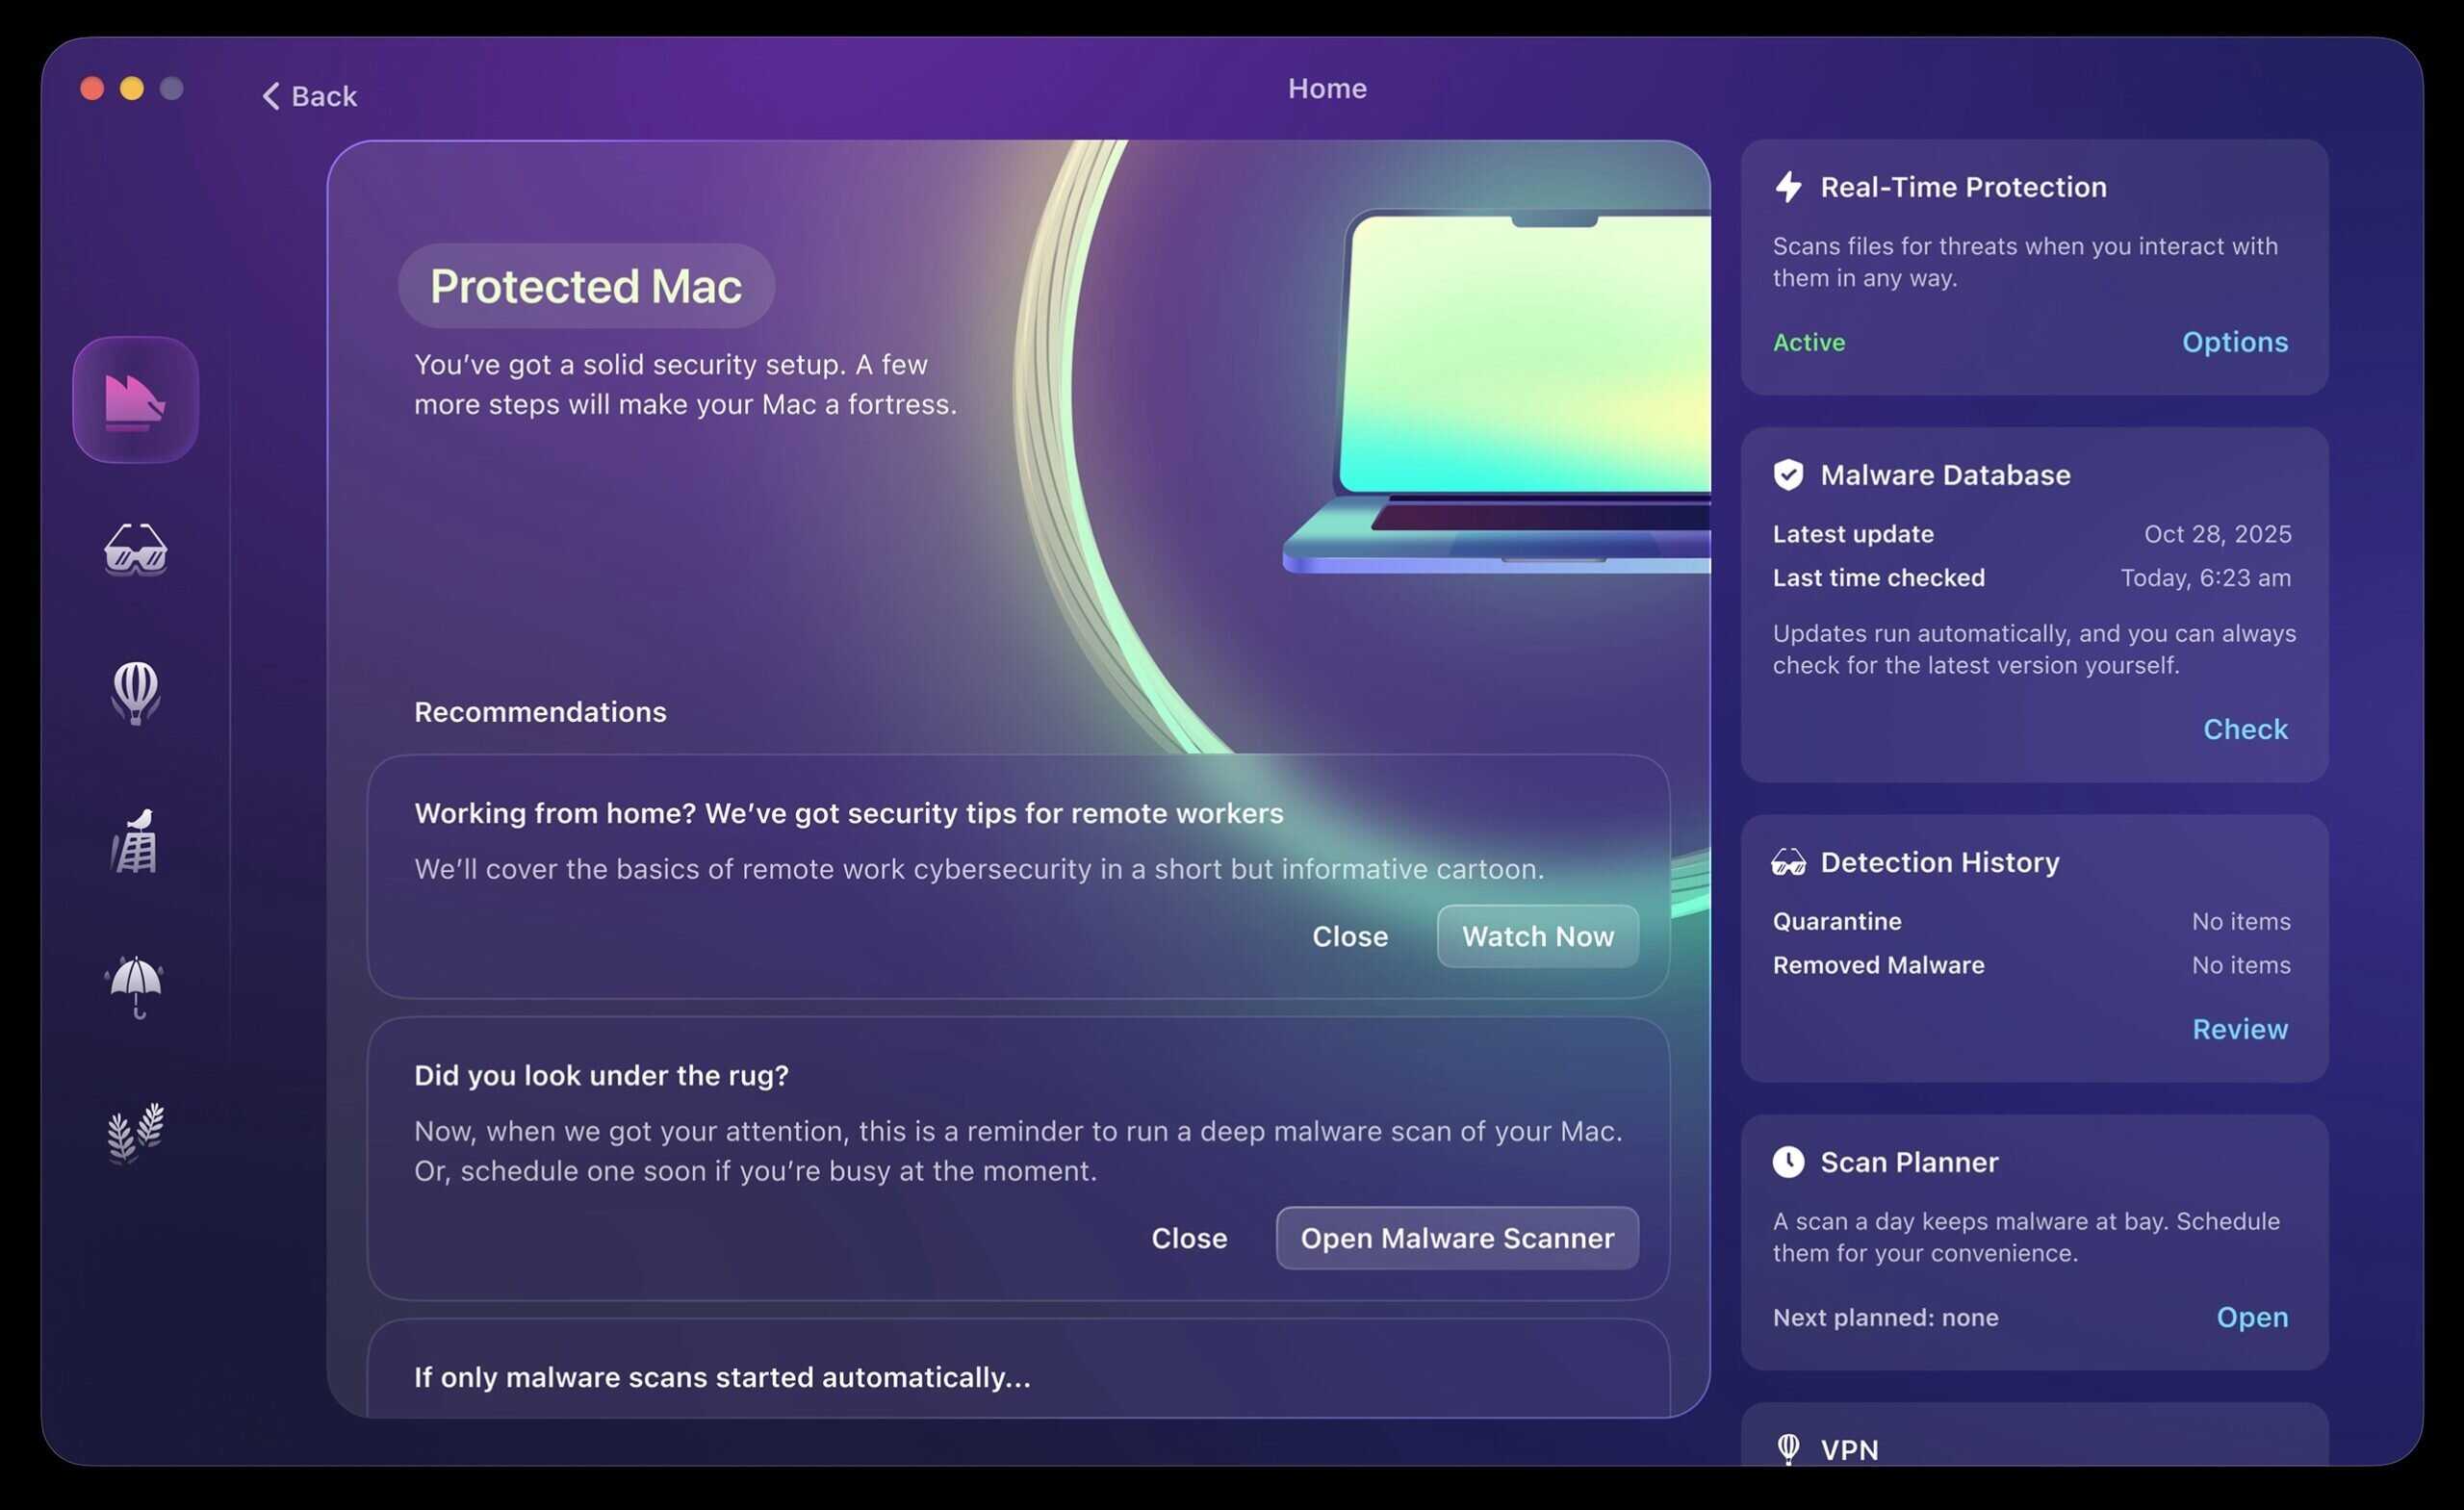This screenshot has height=1510, width=2464.
Task: Click the balloon icon next to VPN panel
Action: tap(1790, 1447)
